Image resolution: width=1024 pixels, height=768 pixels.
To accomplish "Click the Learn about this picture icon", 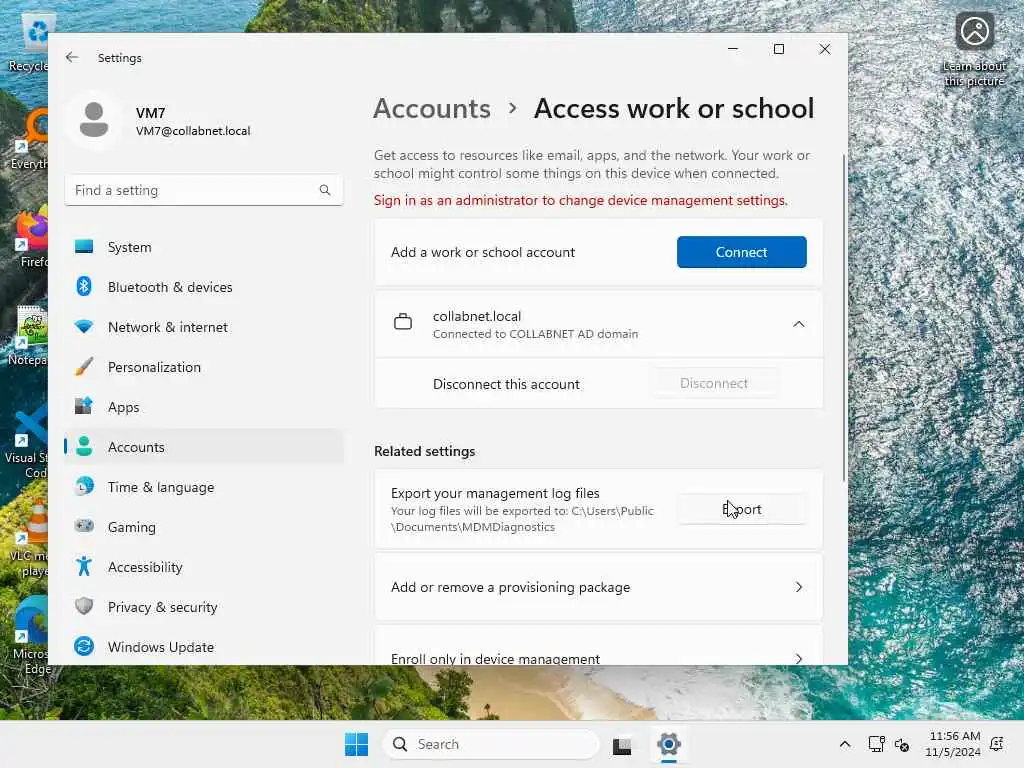I will pyautogui.click(x=974, y=31).
